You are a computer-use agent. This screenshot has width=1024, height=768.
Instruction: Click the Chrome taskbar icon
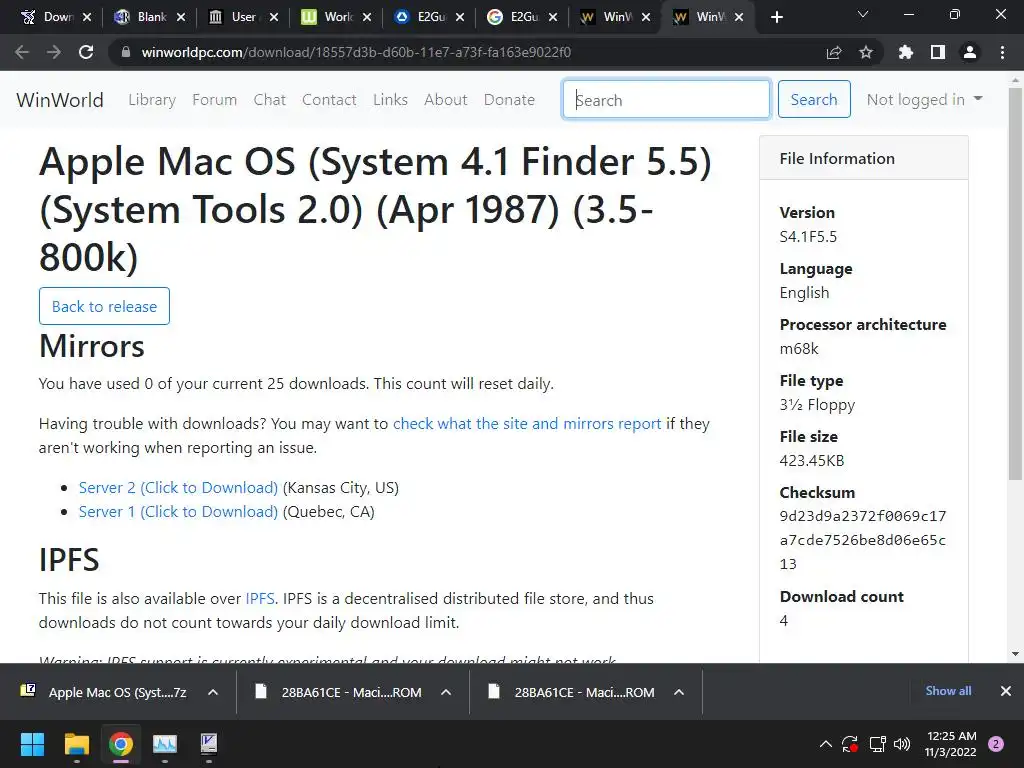click(121, 744)
